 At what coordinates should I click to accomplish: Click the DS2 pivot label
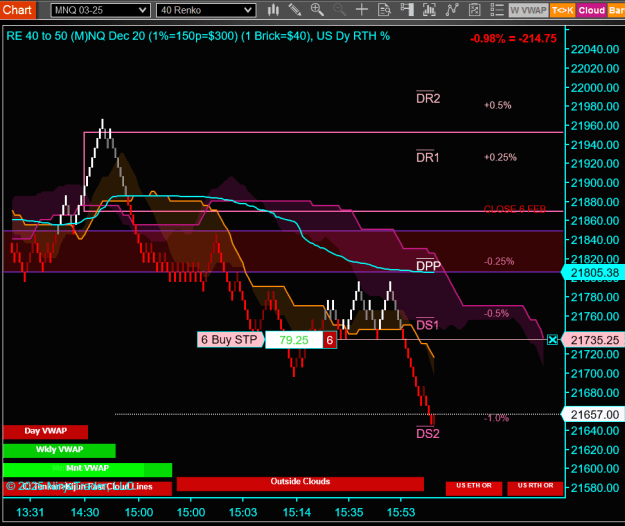[x=428, y=434]
